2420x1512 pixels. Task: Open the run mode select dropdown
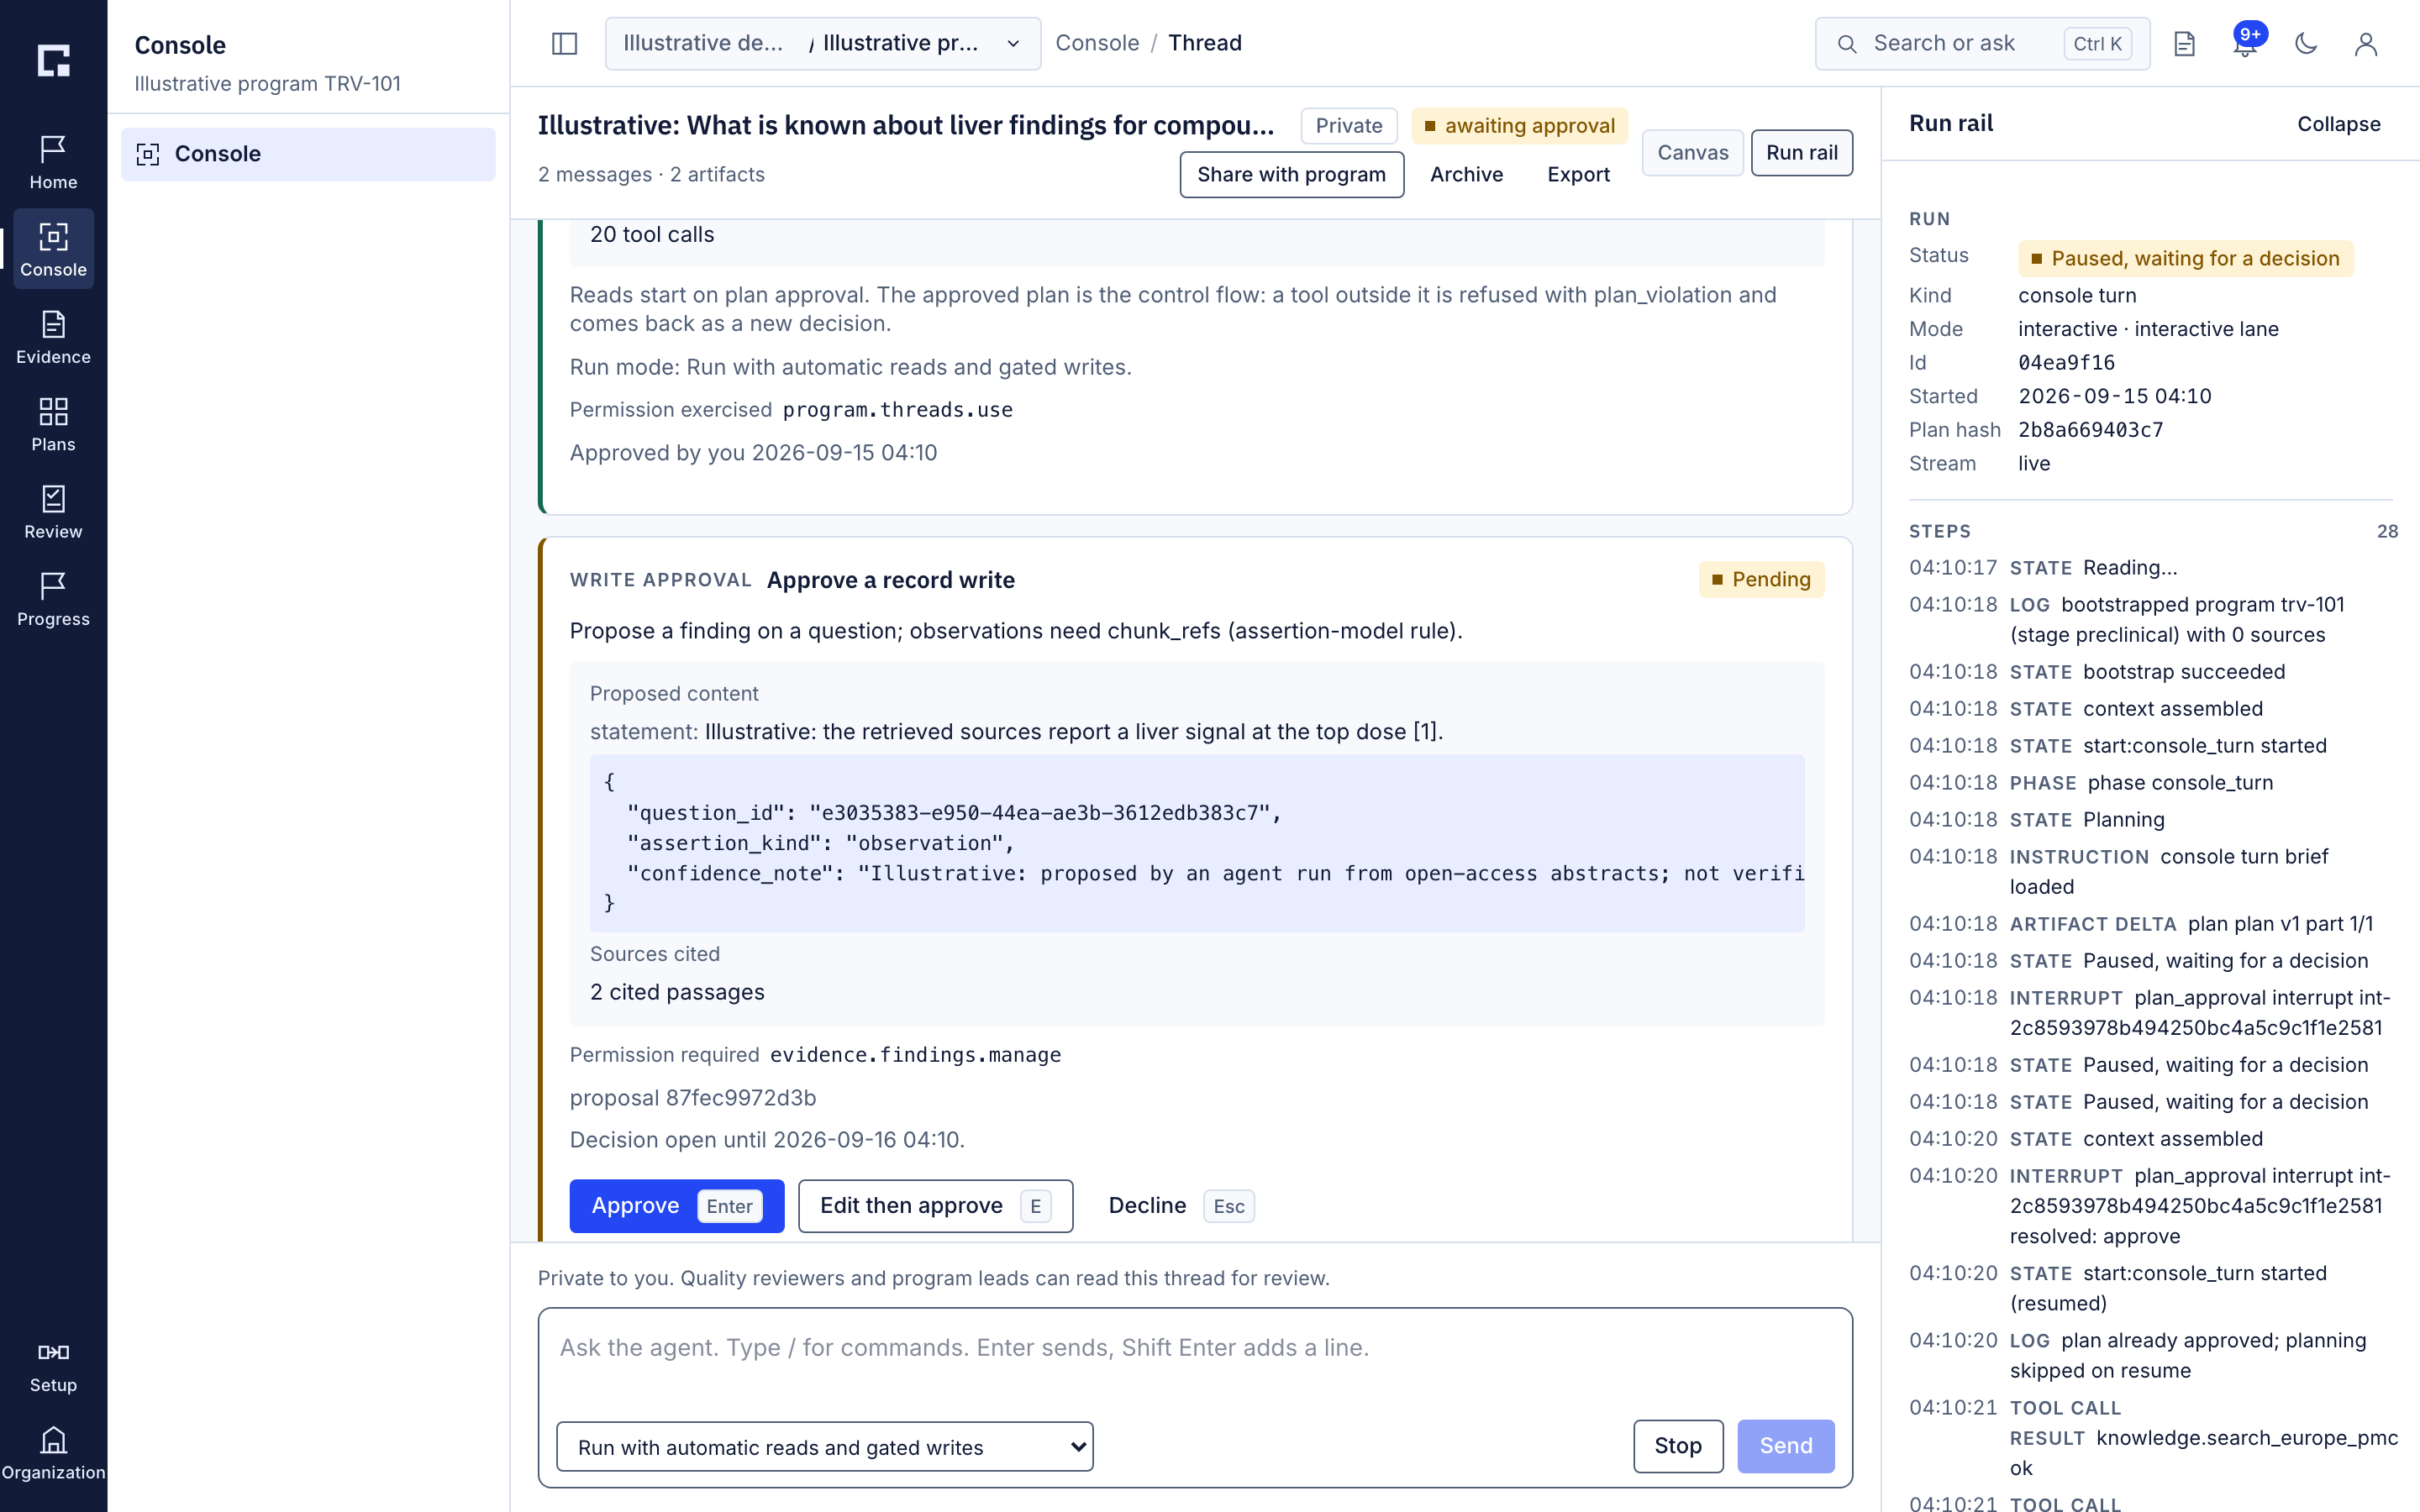coord(824,1446)
